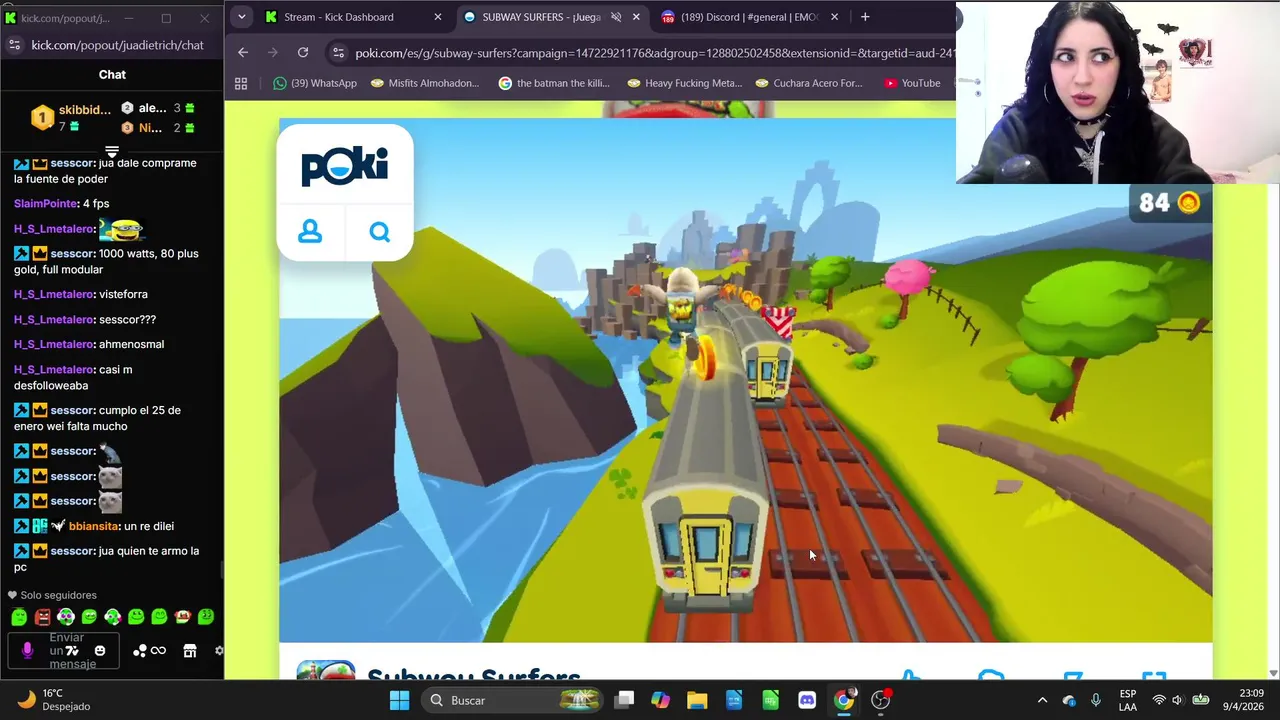Click the Poki logo
1280x720 pixels.
[x=344, y=166]
